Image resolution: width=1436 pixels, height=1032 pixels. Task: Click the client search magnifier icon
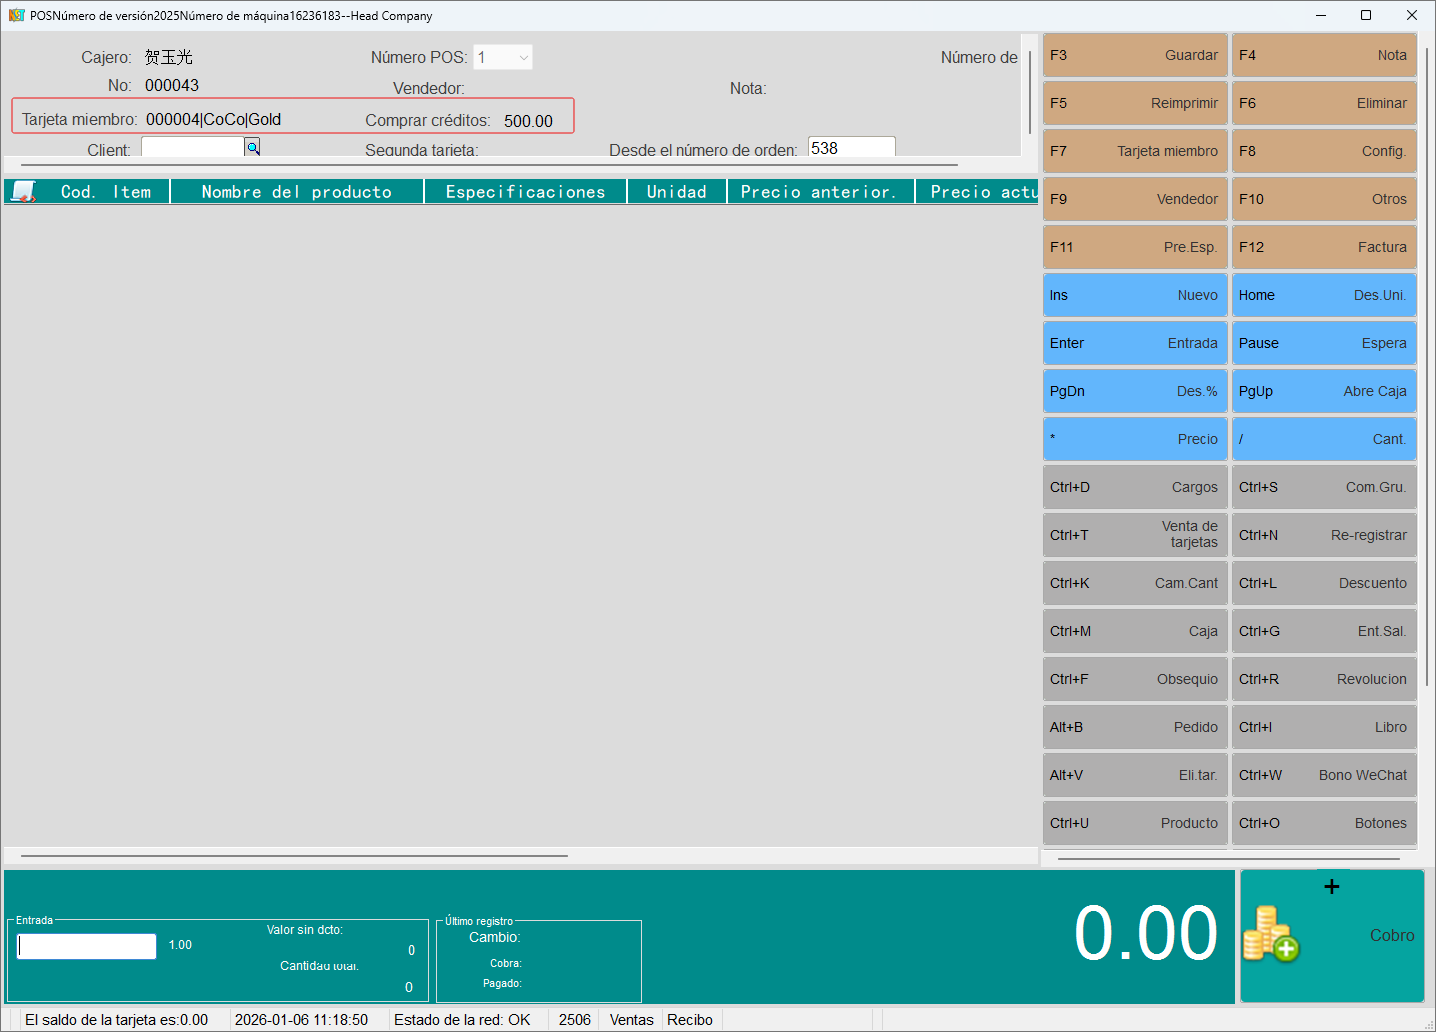[253, 148]
